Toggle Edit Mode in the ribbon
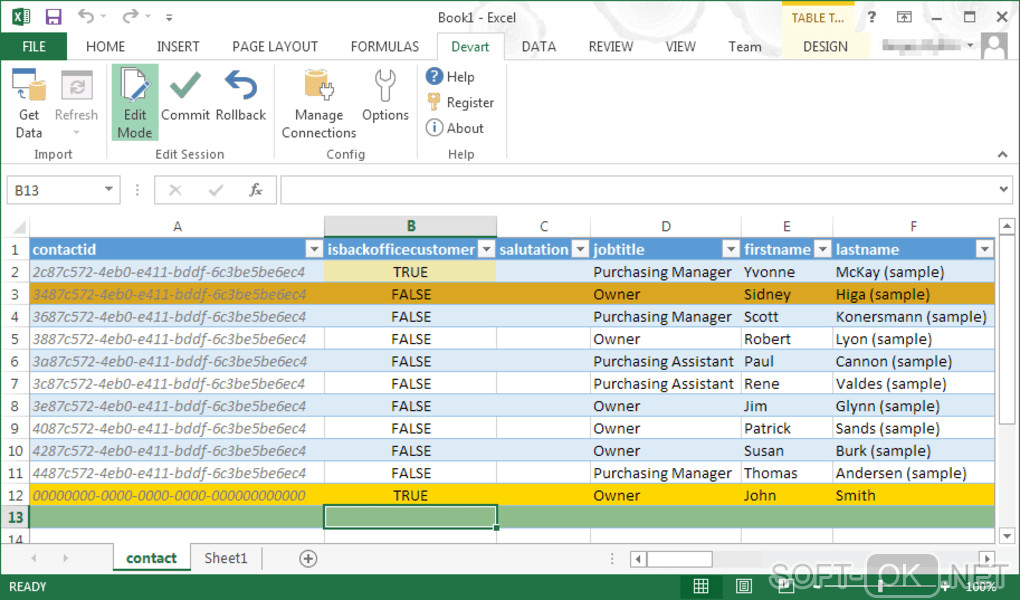The width and height of the screenshot is (1020, 600). click(135, 104)
